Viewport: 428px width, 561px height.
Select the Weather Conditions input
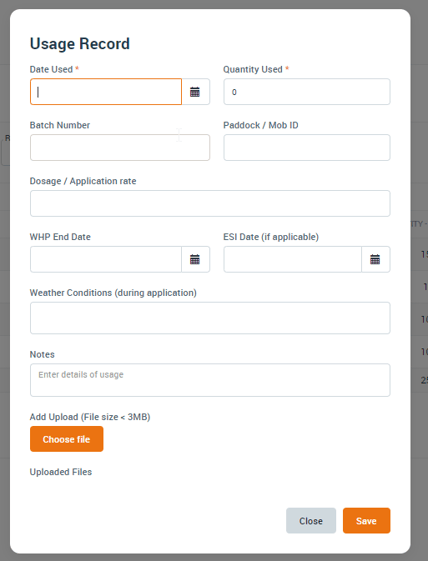click(x=210, y=318)
